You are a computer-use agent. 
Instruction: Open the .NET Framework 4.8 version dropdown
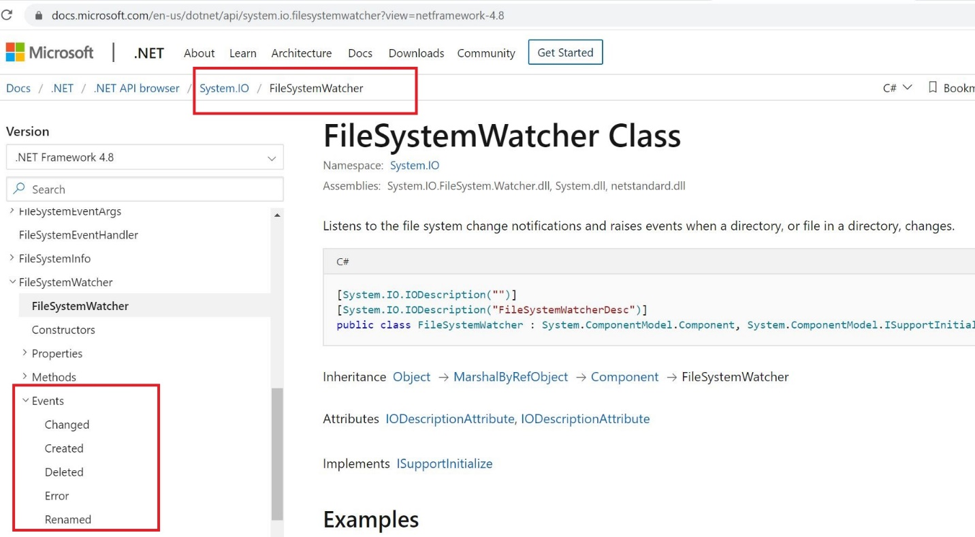pos(145,157)
